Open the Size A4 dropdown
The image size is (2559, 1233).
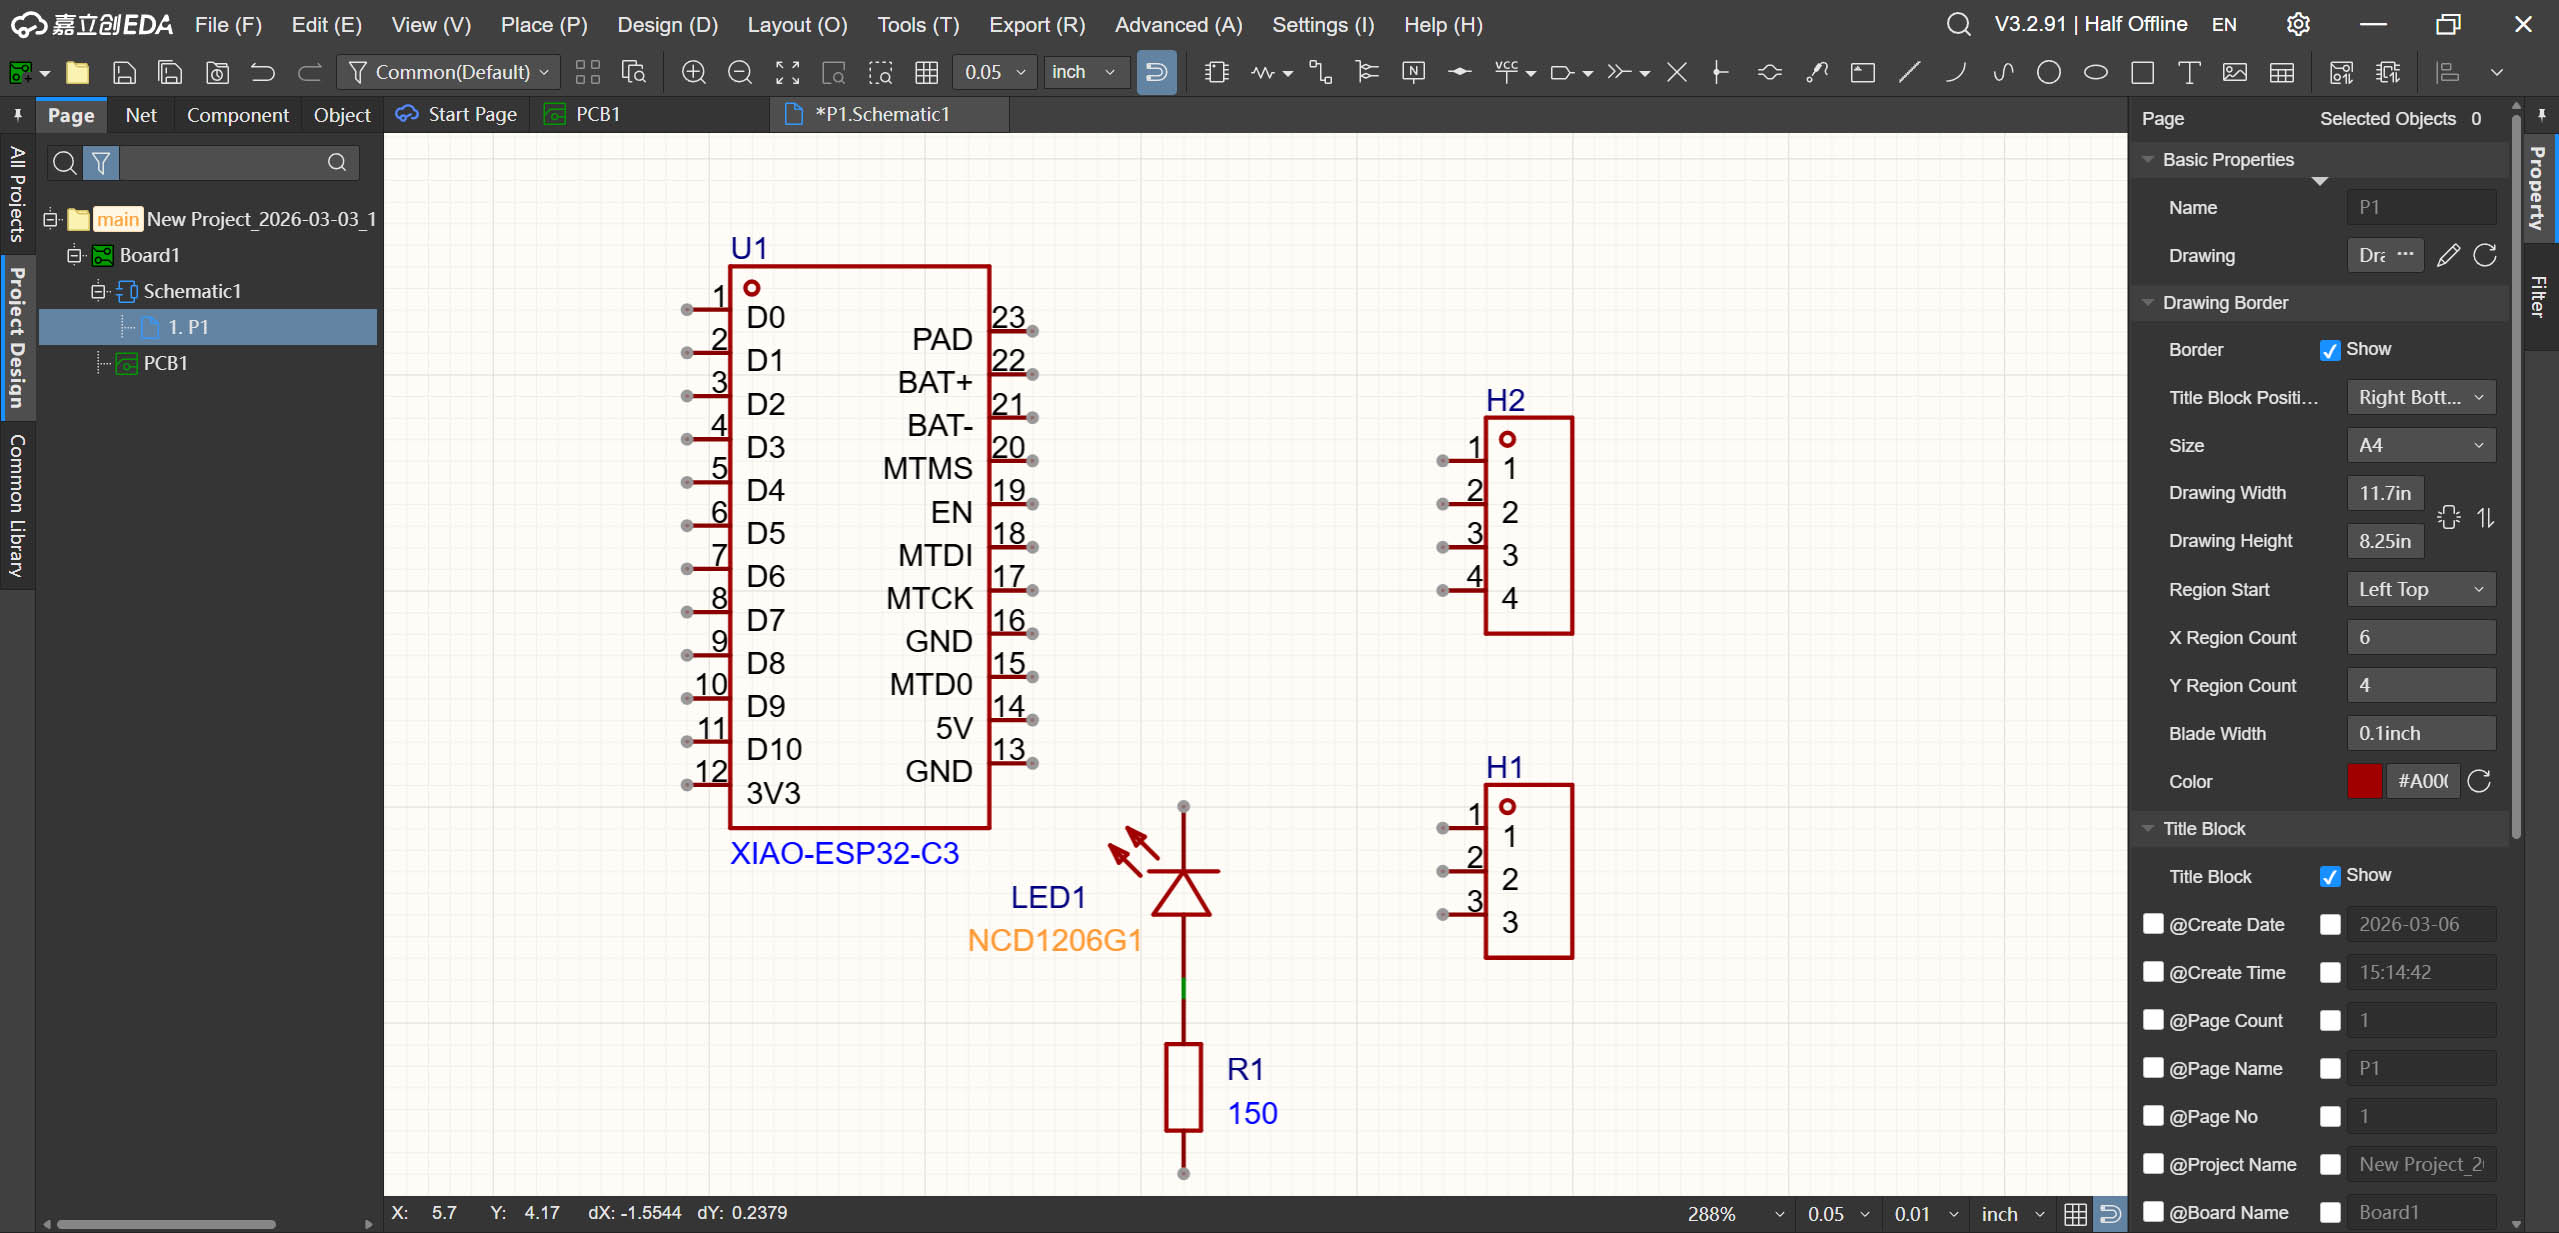pos(2420,445)
